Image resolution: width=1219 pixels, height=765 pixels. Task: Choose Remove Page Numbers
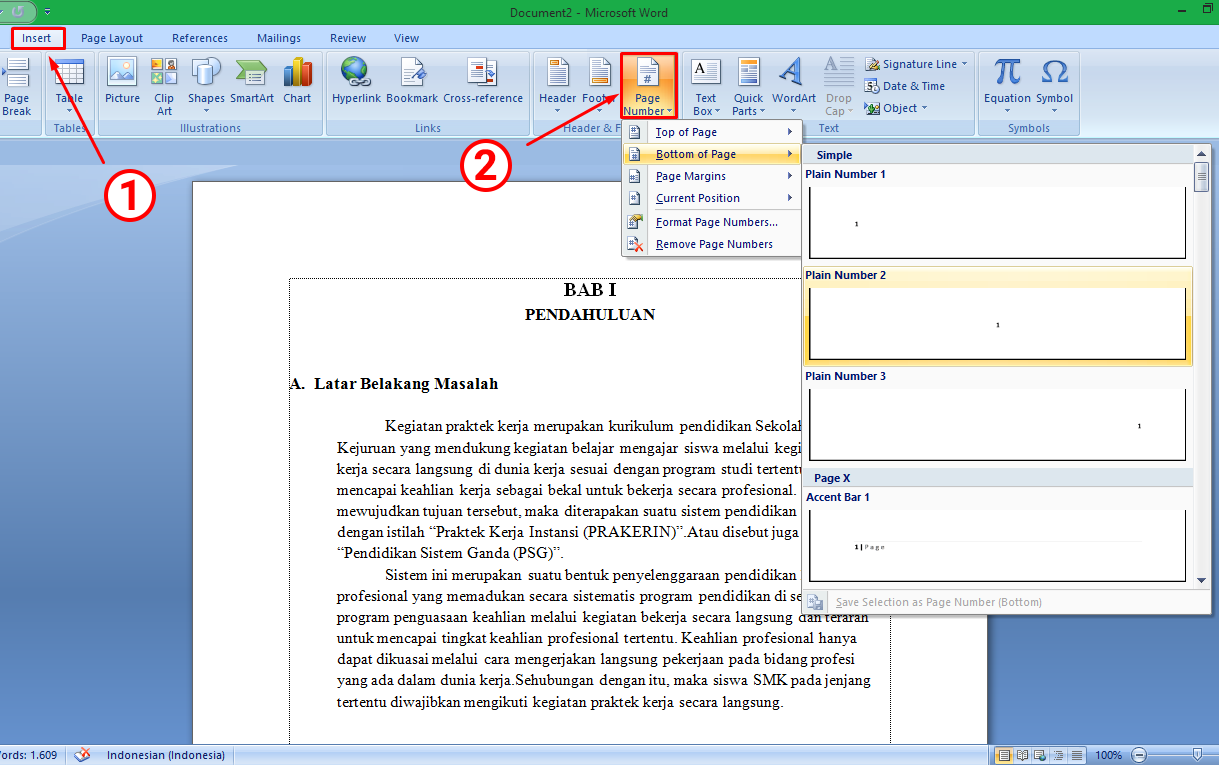(x=712, y=244)
